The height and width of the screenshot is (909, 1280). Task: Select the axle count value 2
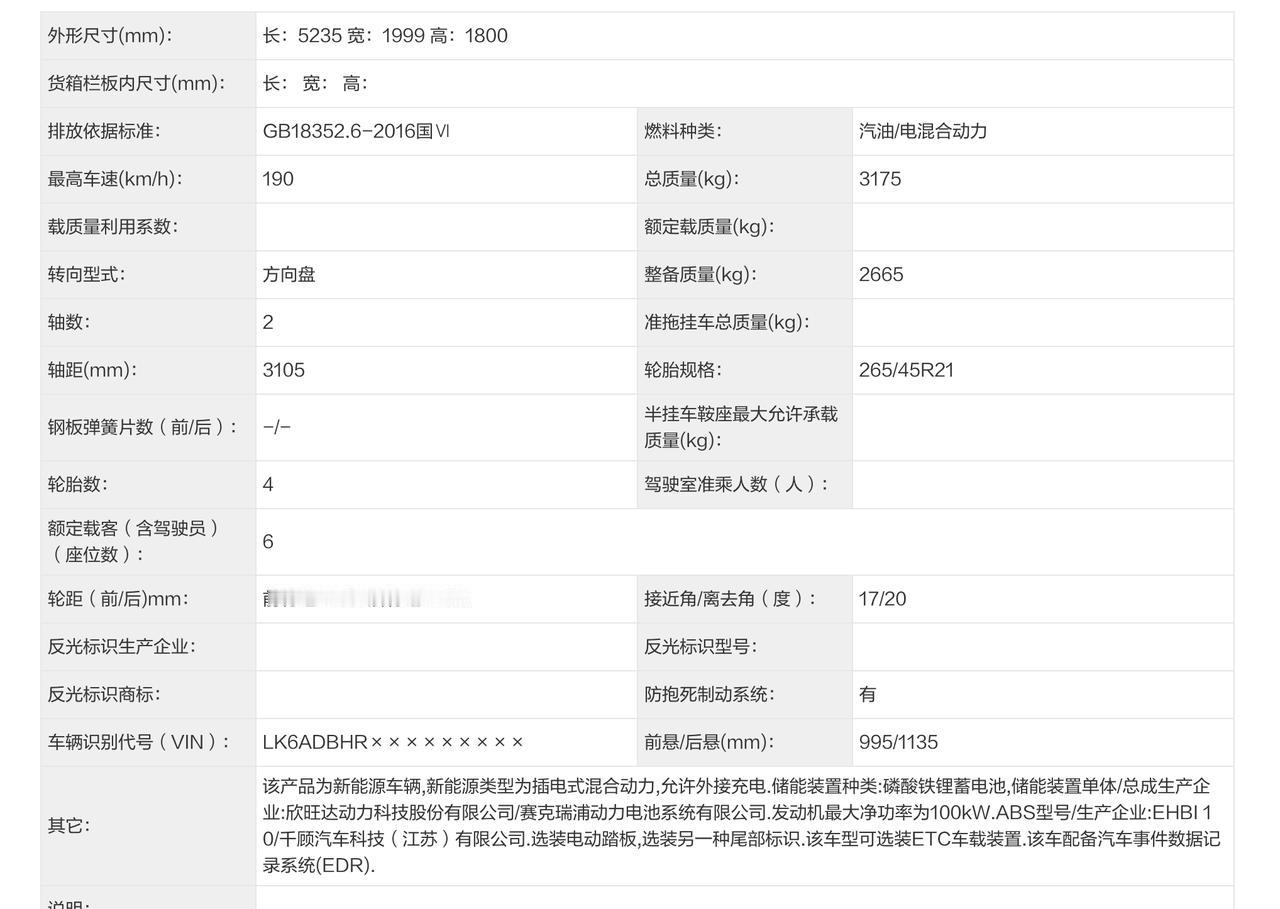click(x=268, y=322)
